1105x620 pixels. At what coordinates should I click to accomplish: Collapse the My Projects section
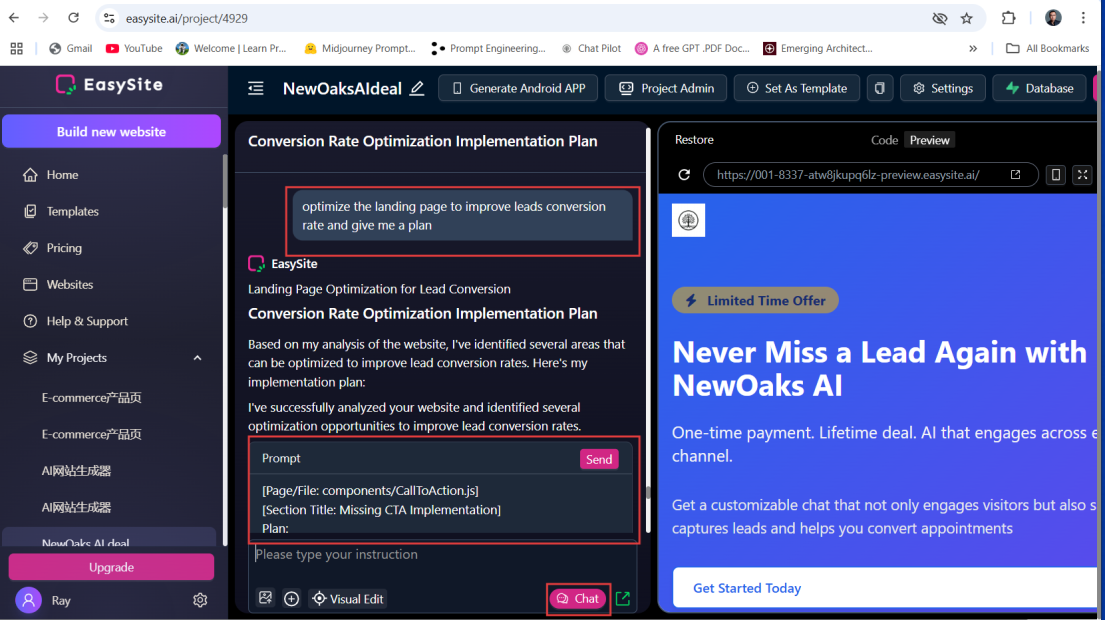click(x=197, y=358)
